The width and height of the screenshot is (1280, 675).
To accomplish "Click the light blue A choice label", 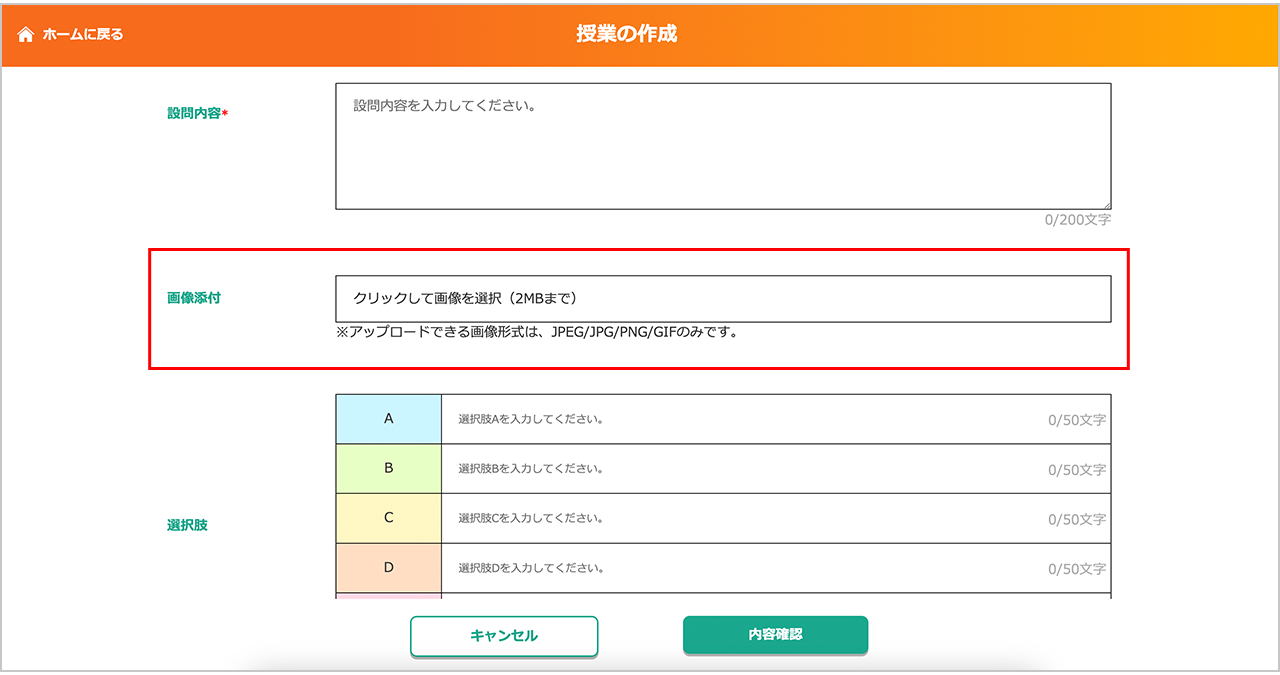I will 388,419.
